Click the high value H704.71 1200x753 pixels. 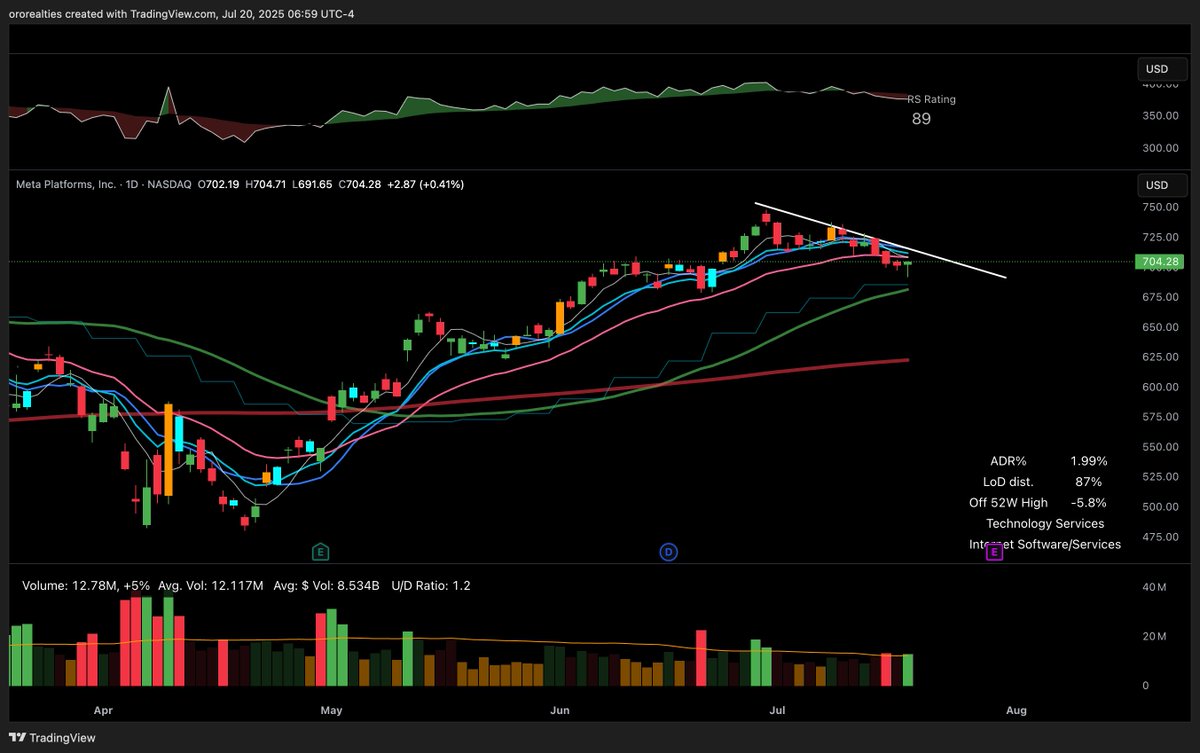pyautogui.click(x=267, y=185)
